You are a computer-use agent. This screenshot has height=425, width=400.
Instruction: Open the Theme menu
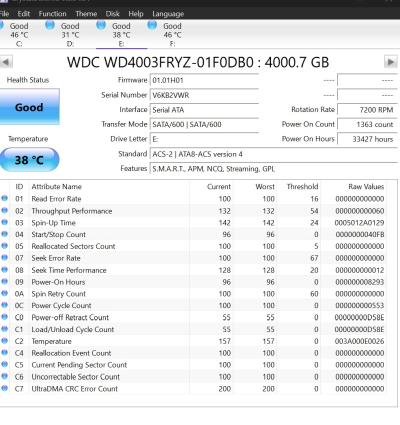point(86,14)
